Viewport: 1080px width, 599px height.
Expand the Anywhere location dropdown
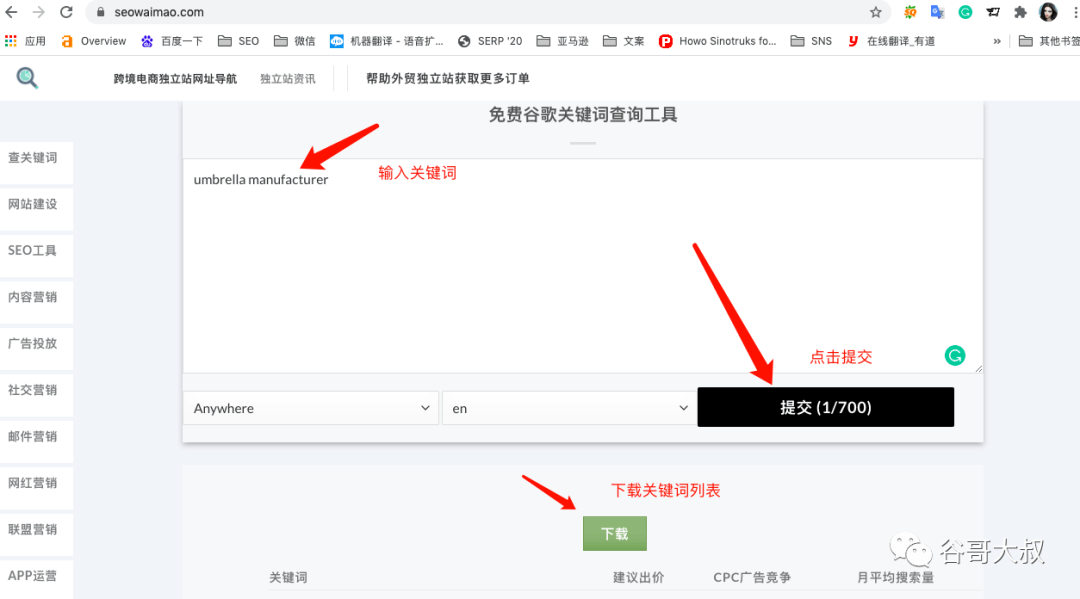coord(310,408)
